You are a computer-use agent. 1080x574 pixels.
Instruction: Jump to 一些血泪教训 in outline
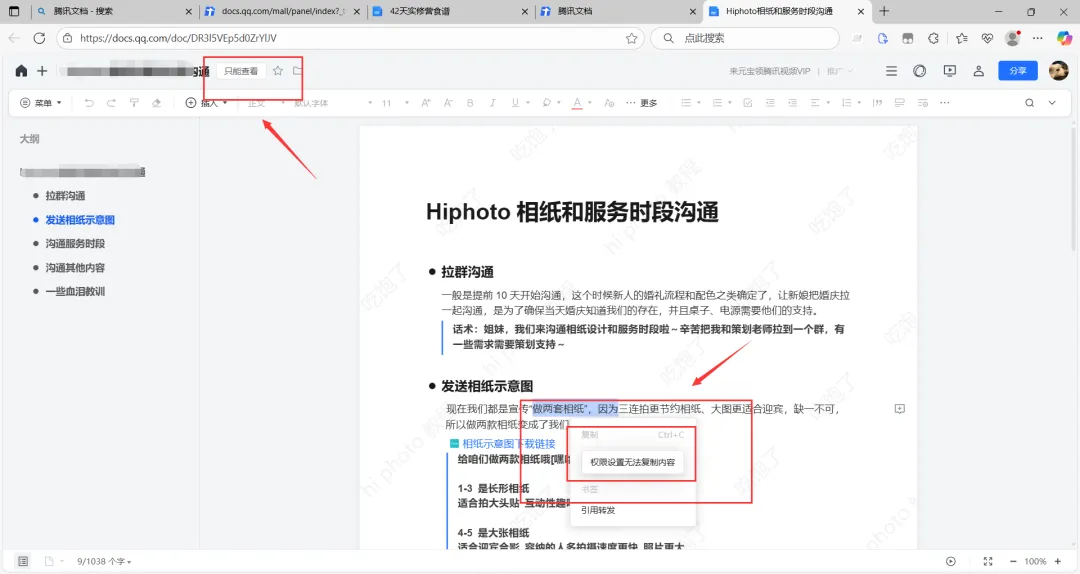click(75, 291)
